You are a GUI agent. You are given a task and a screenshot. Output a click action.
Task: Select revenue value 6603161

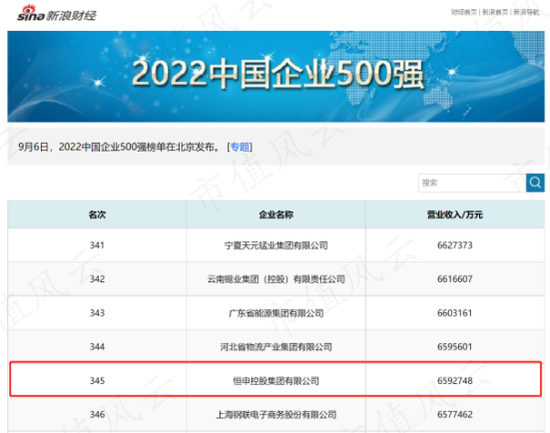(455, 313)
